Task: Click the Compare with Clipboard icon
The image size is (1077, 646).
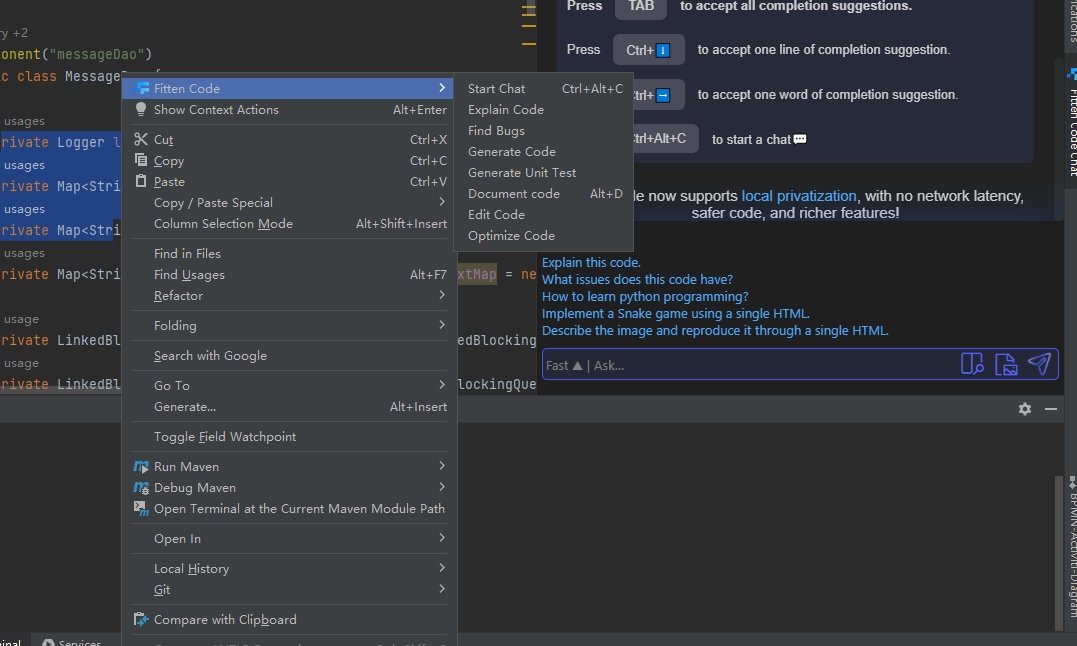Action: click(x=141, y=619)
